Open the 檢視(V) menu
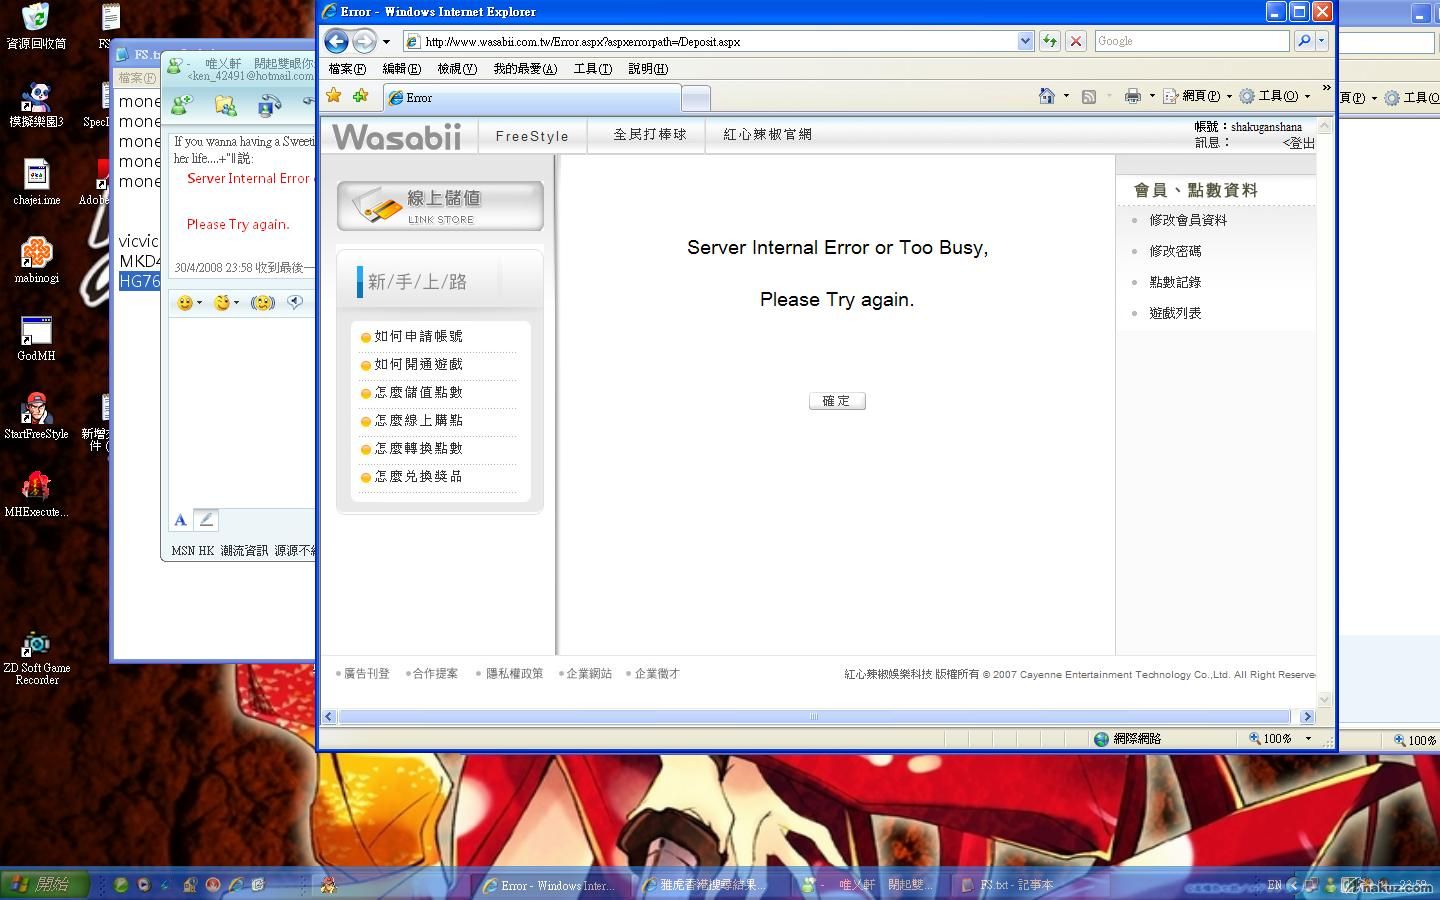Viewport: 1440px width, 900px height. [456, 69]
